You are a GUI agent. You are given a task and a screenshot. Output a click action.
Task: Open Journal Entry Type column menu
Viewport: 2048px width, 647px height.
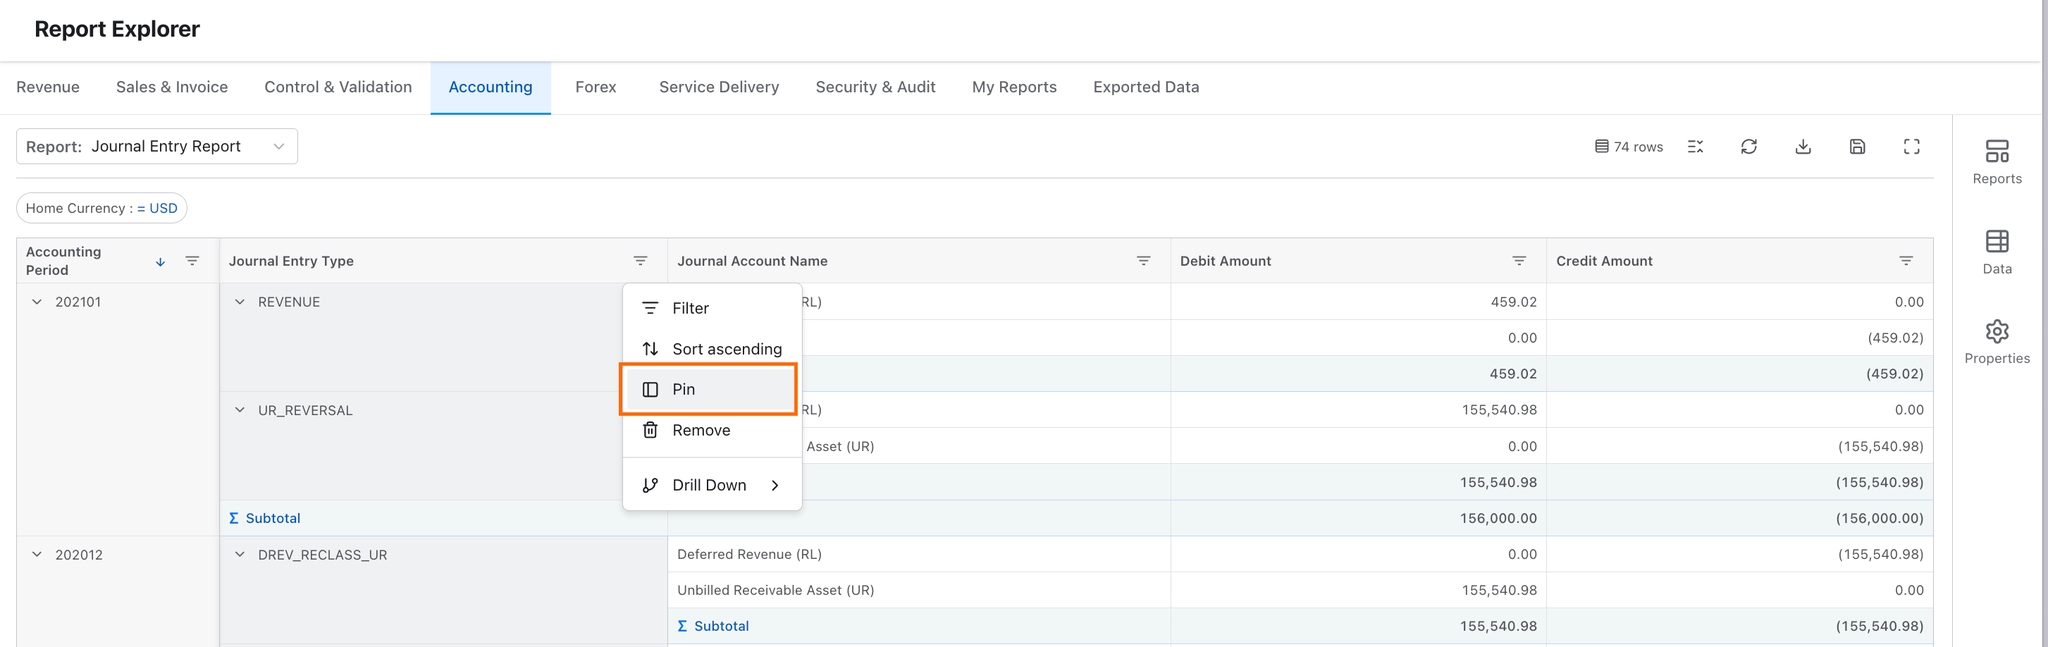point(640,261)
